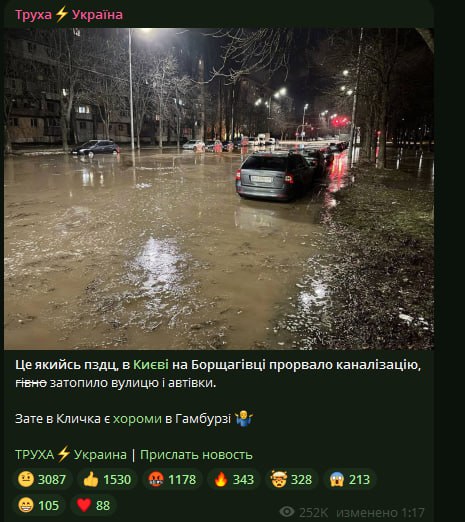Viewport: 465px width, 522px height.
Task: Click the shrugging person emoji
Action: pyautogui.click(x=244, y=418)
